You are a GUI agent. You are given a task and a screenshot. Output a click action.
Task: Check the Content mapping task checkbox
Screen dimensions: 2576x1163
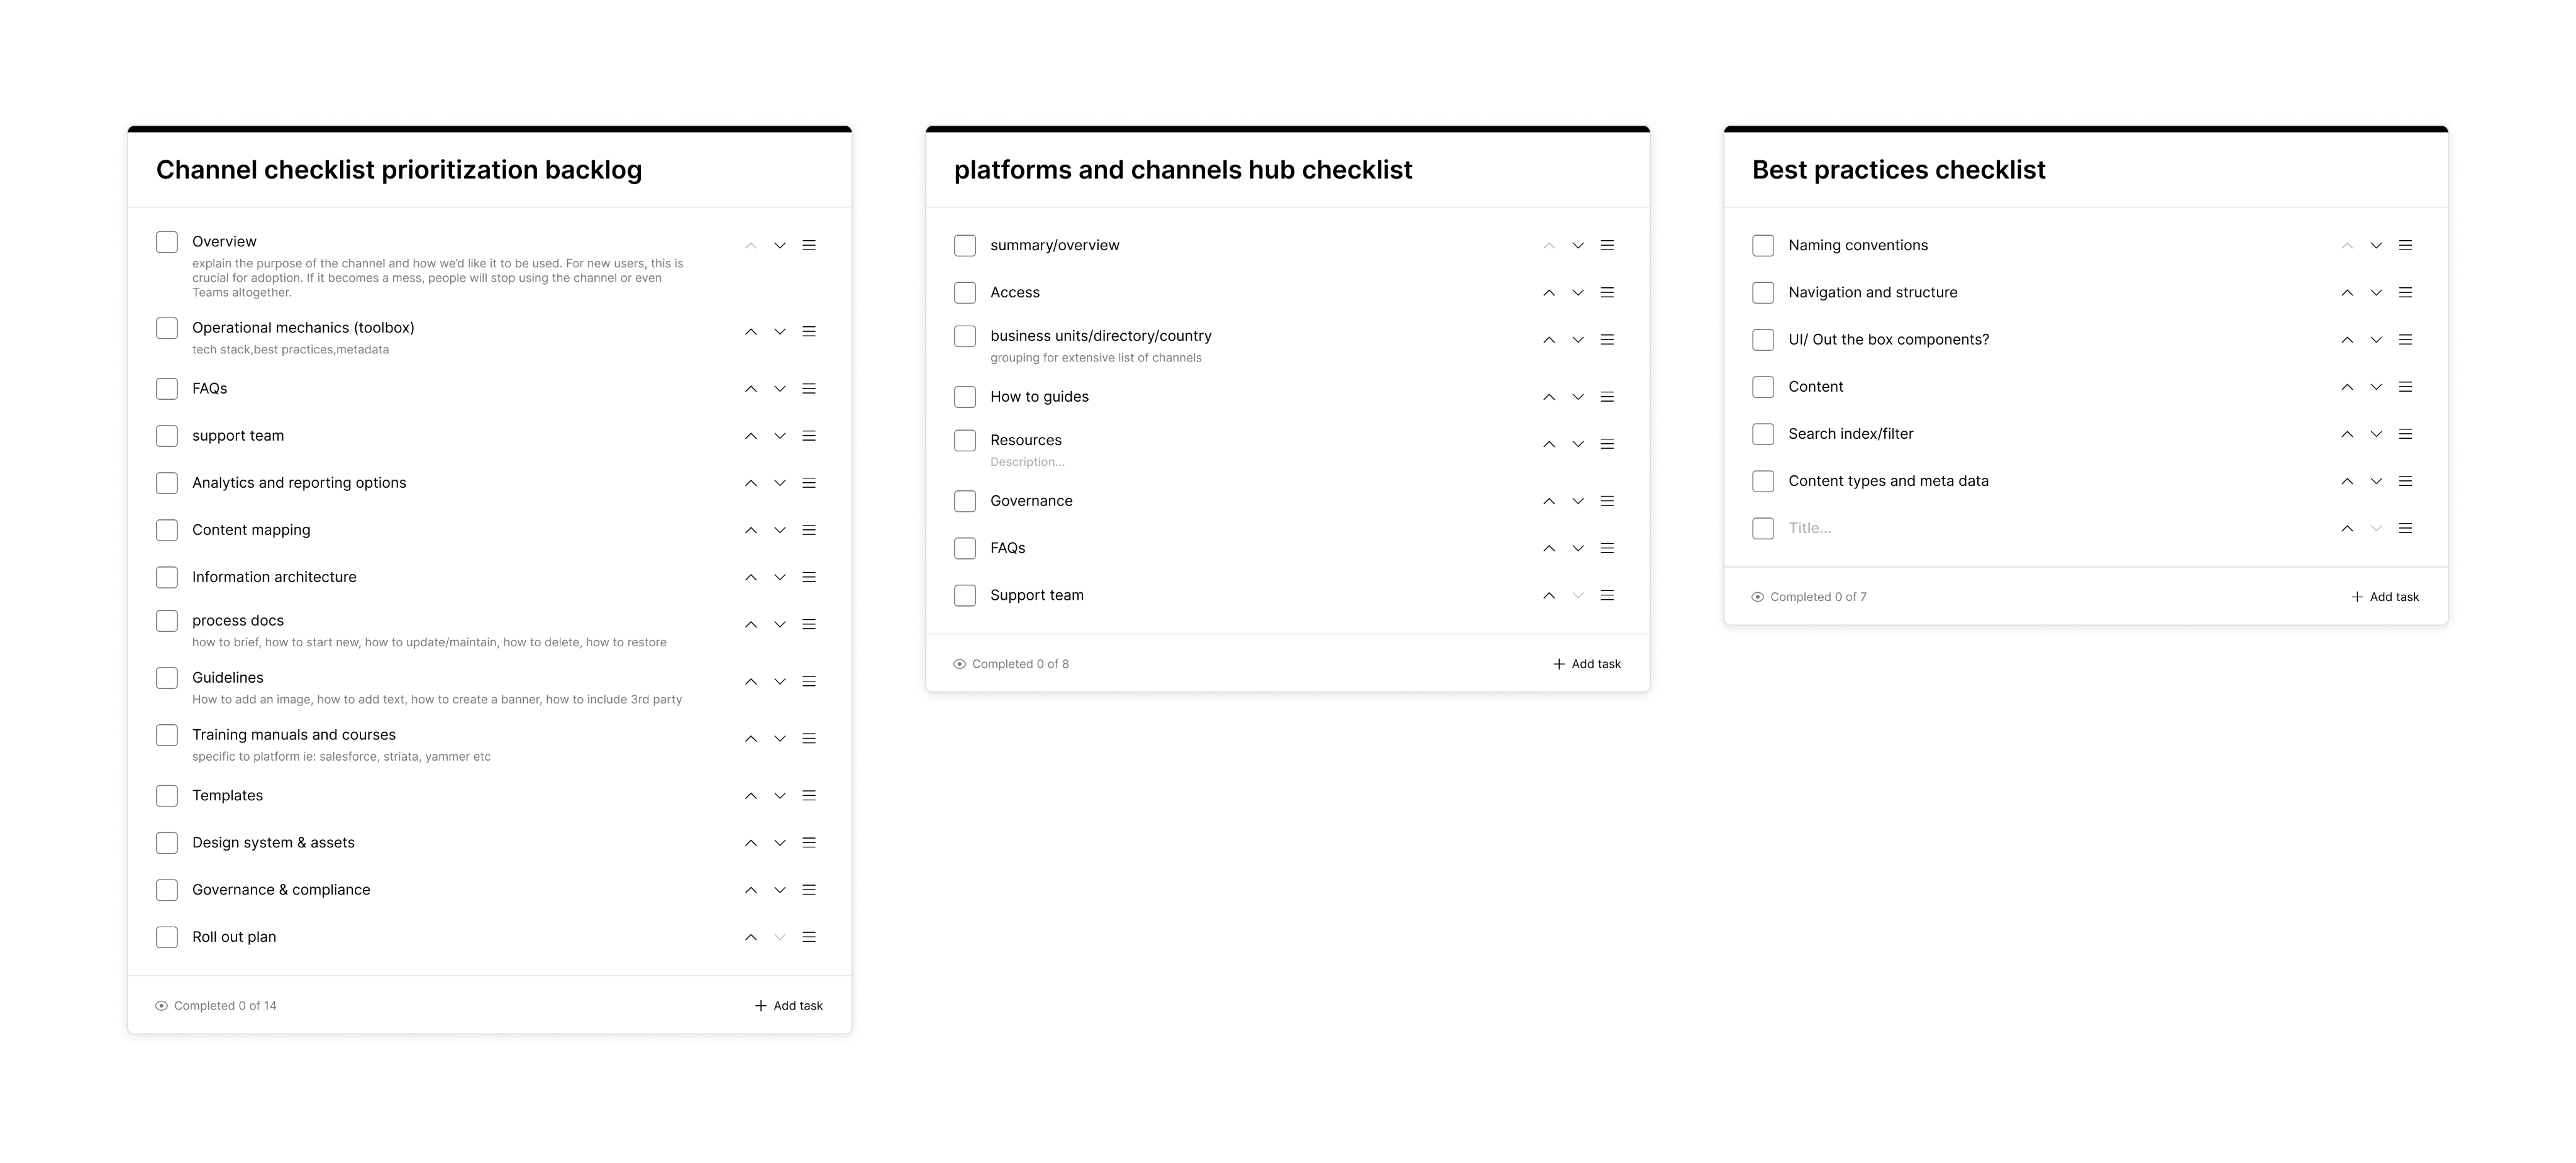[167, 530]
